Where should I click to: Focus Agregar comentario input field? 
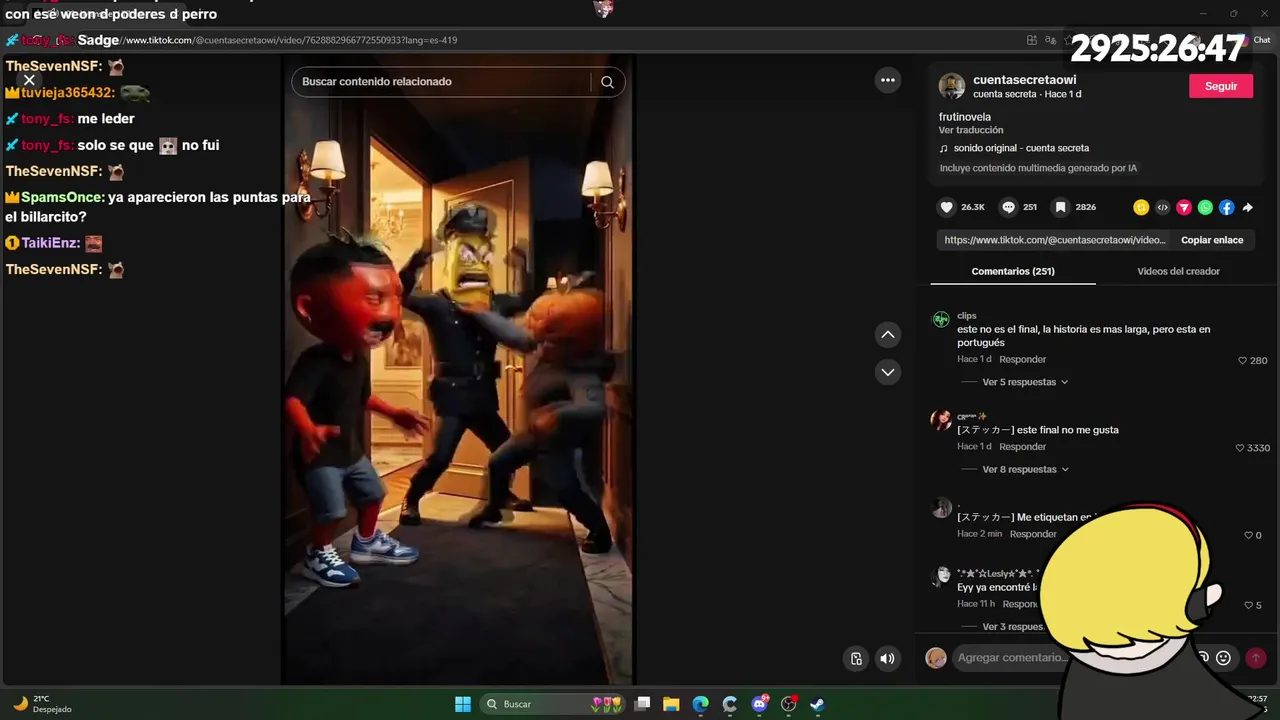pyautogui.click(x=1012, y=657)
